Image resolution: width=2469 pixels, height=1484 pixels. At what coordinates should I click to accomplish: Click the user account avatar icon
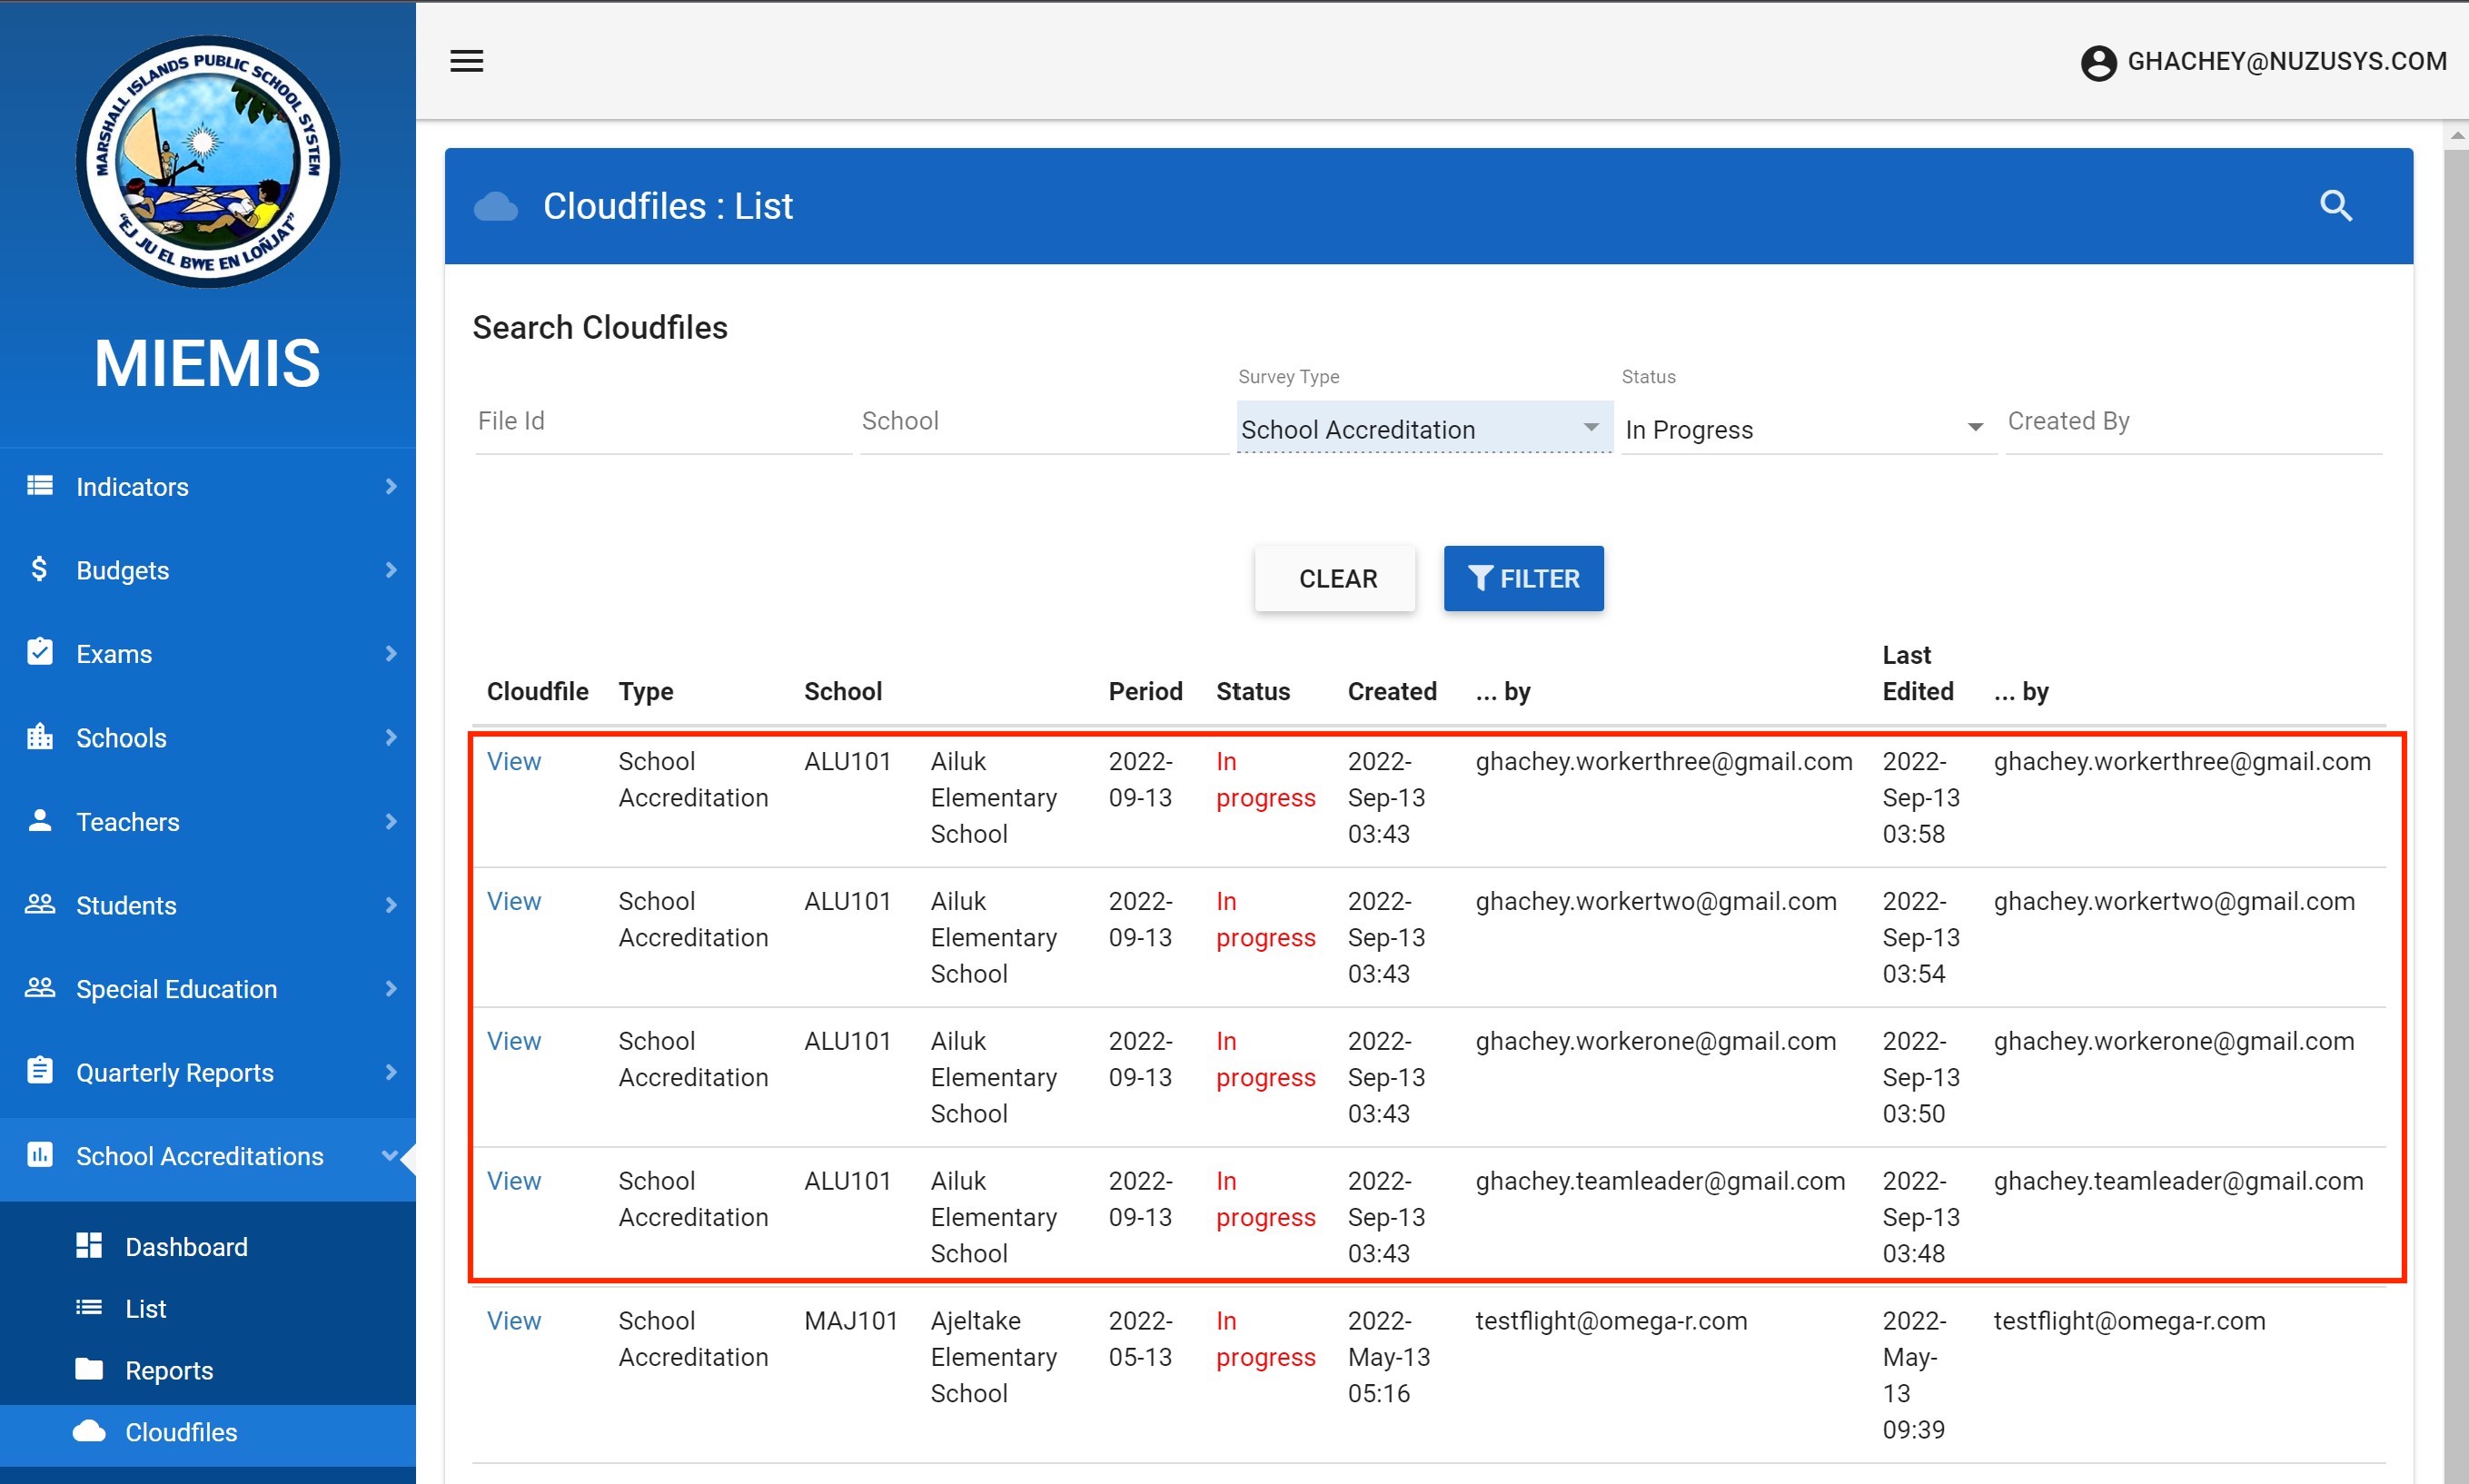(x=2098, y=62)
